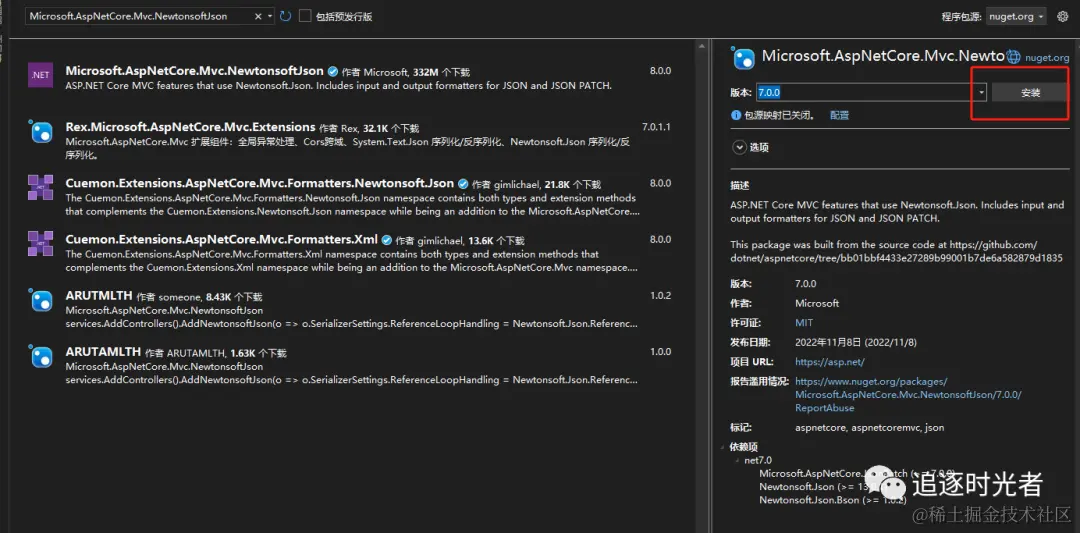Click the version field showing 7.0.0
Screen dimensions: 1080x533
[x=866, y=92]
